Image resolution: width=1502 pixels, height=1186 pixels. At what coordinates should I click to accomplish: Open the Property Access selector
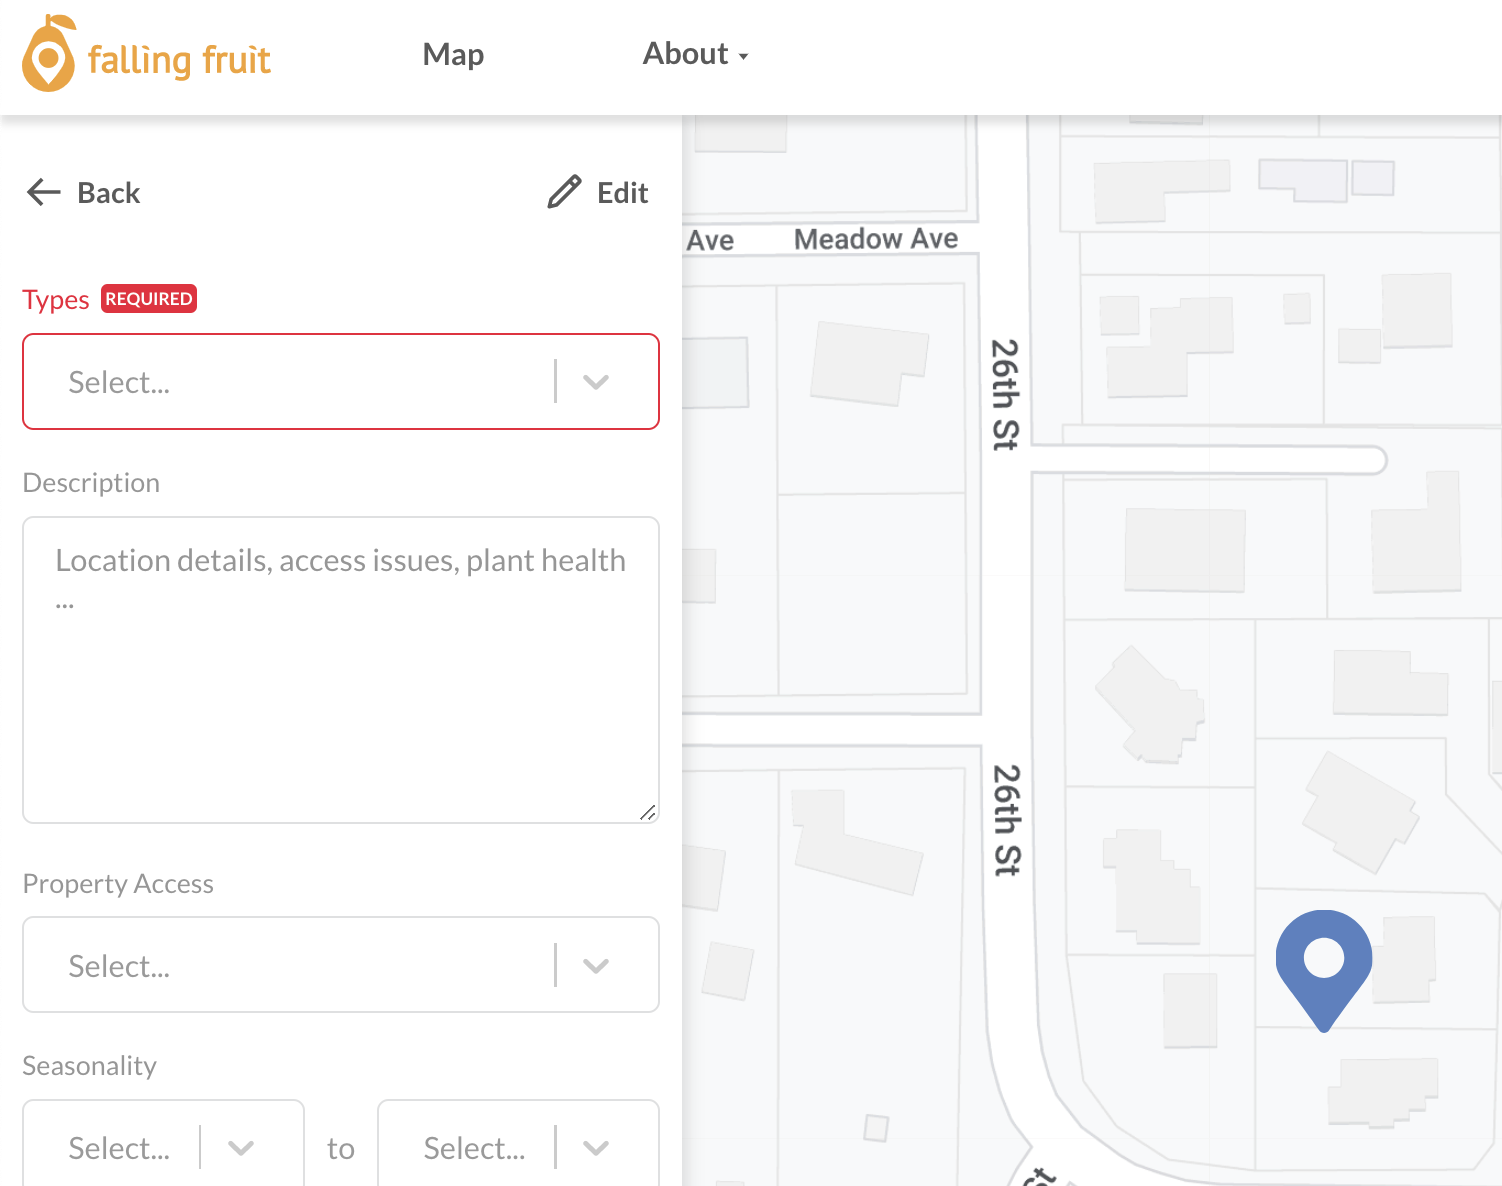click(300, 965)
